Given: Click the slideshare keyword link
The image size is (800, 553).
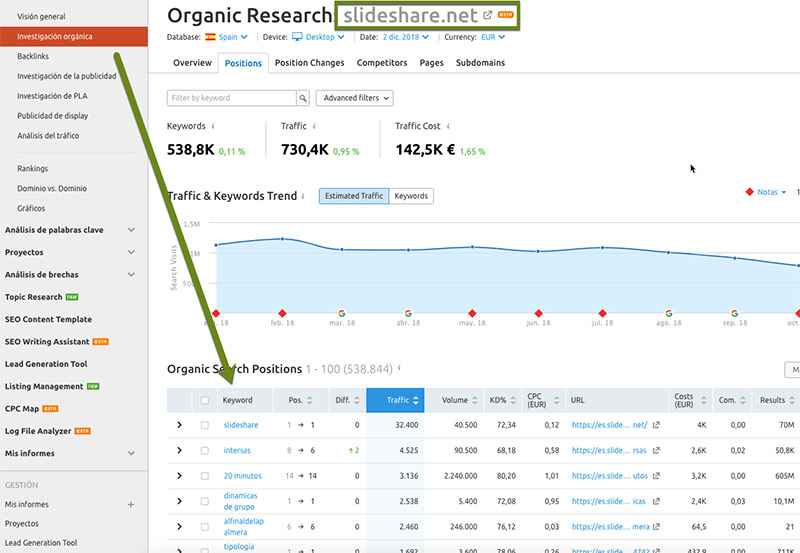Looking at the screenshot, I should 240,425.
